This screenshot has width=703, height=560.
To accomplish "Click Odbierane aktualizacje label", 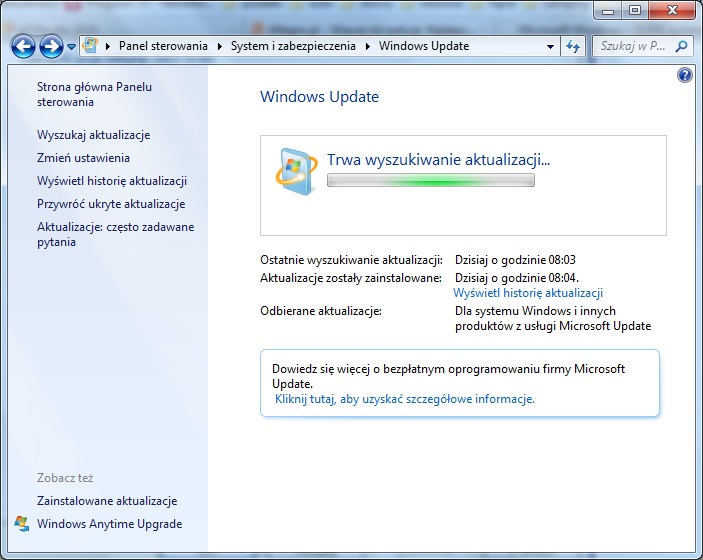I will 321,311.
